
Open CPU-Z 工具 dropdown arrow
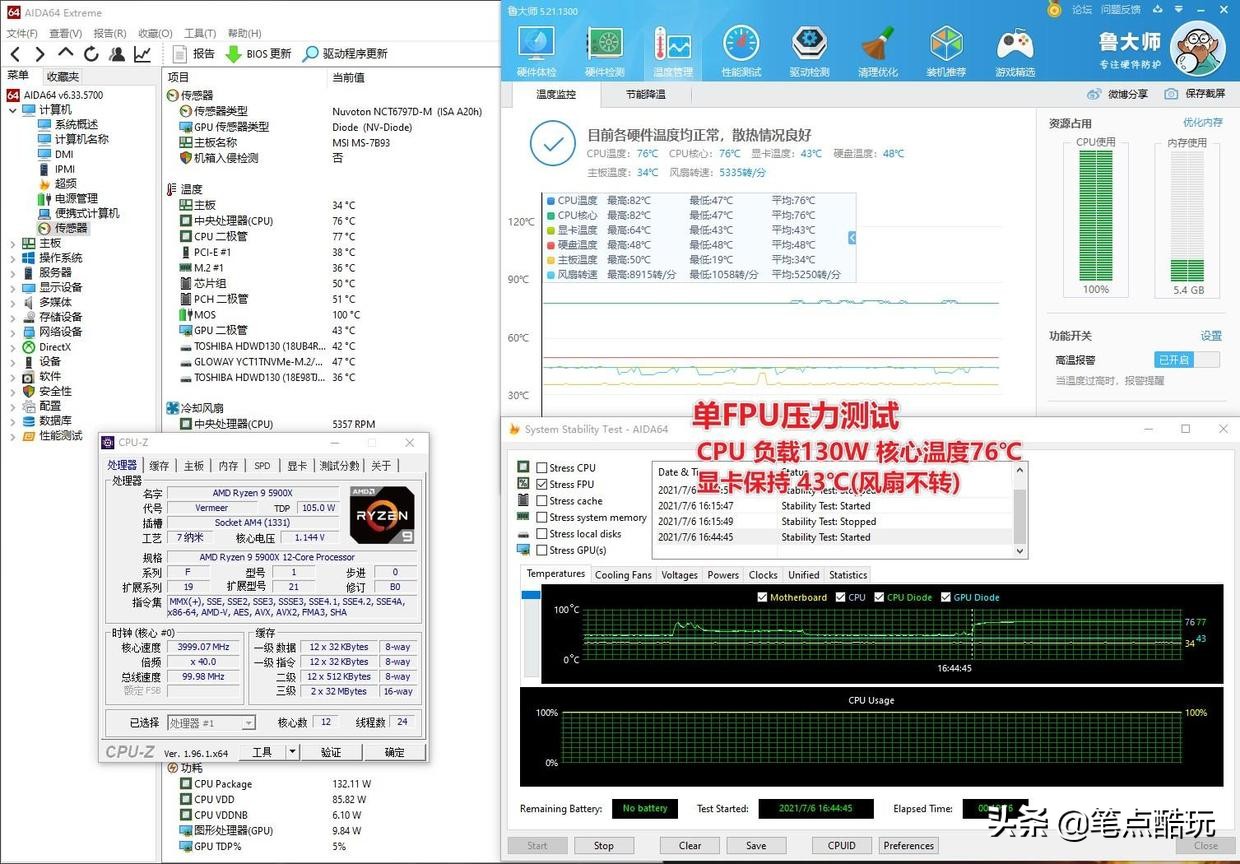[x=292, y=752]
